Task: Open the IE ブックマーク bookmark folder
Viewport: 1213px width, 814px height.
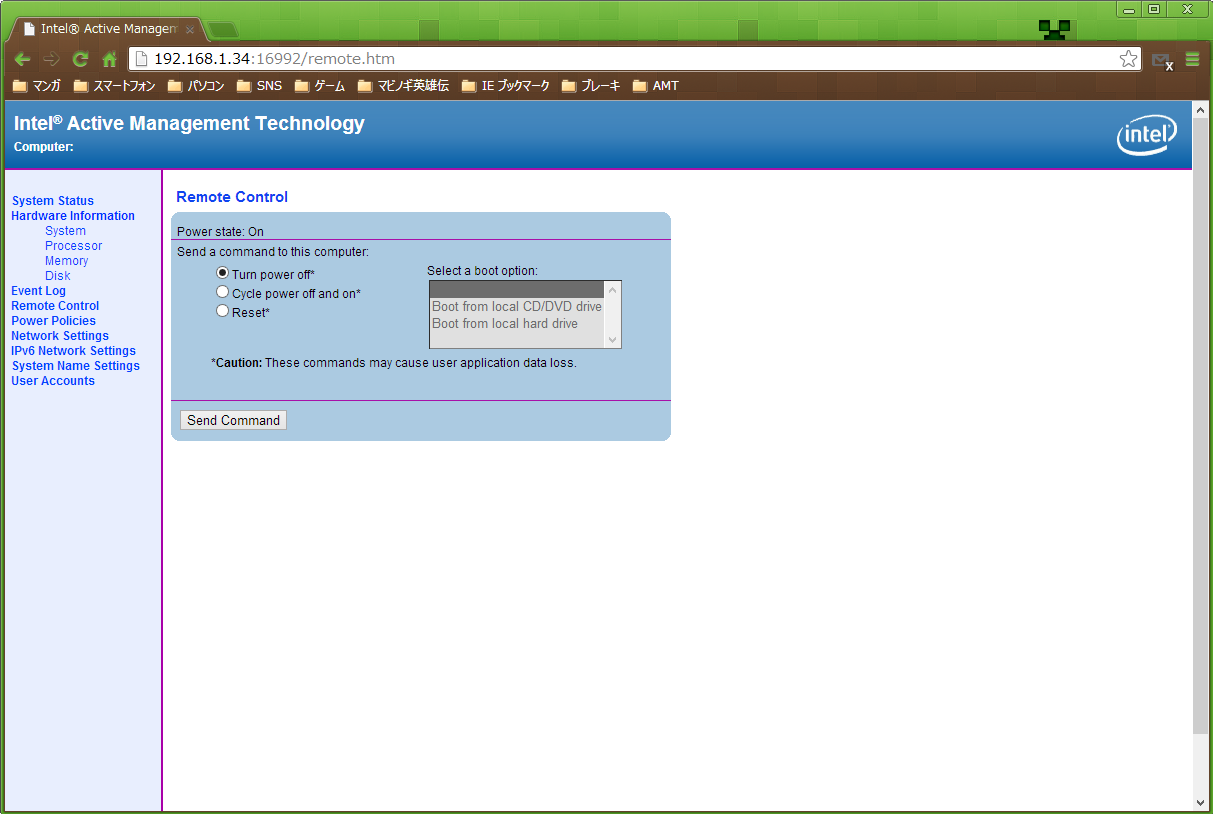Action: [506, 86]
